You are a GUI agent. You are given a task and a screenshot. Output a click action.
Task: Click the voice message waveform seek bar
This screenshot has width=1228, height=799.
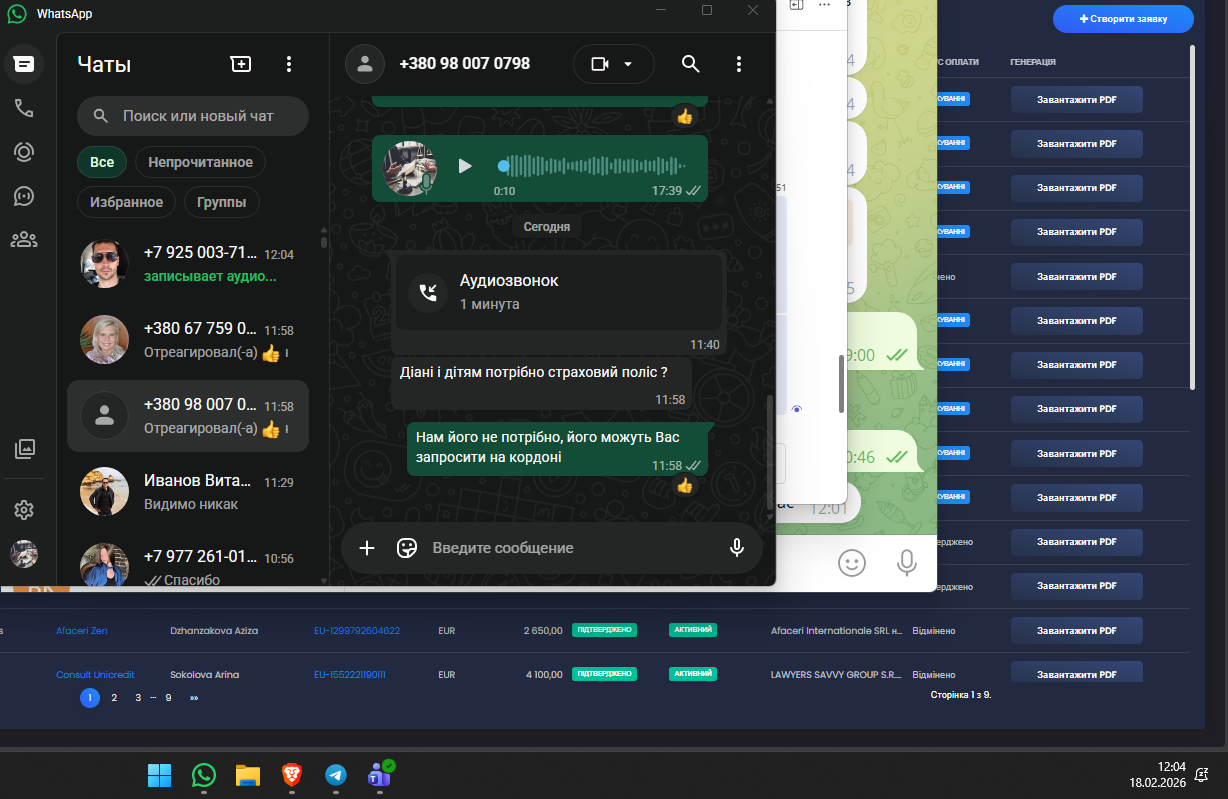(x=594, y=166)
